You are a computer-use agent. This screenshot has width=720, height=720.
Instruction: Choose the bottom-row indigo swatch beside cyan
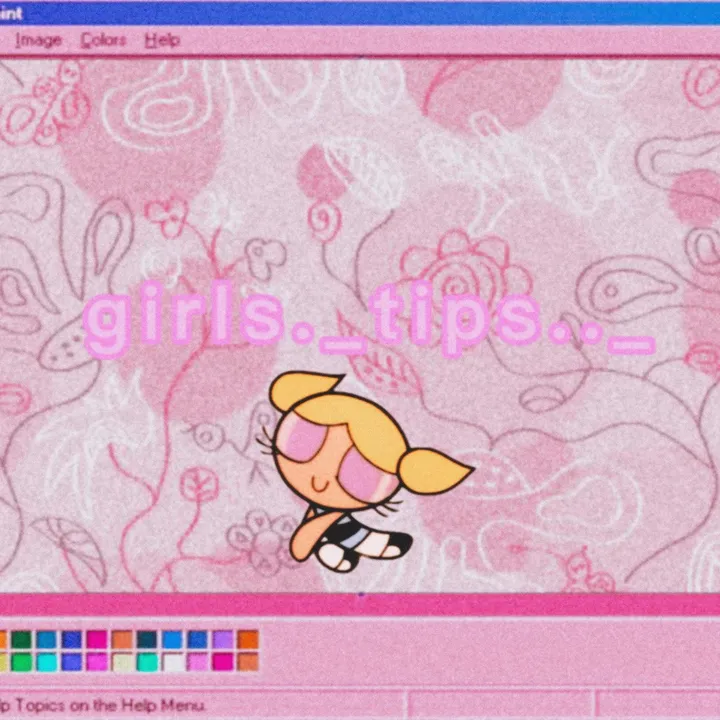[x=72, y=662]
